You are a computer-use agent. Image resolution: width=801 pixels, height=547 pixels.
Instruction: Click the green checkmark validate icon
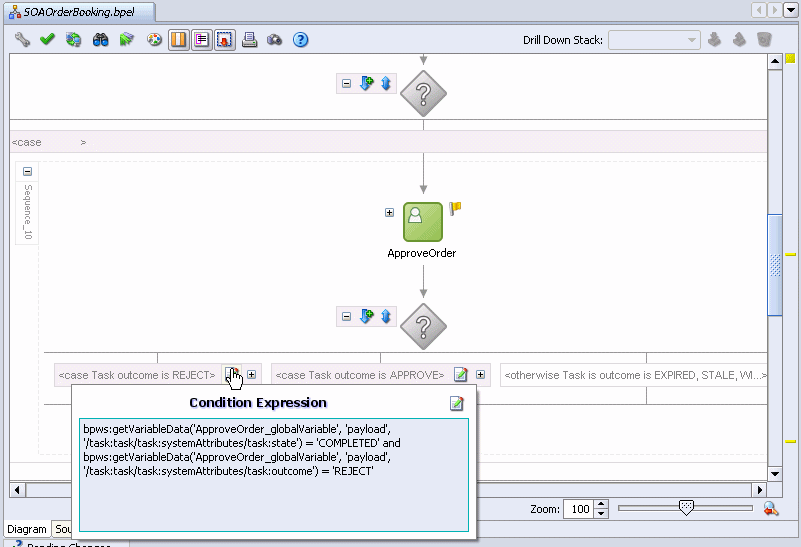point(48,39)
